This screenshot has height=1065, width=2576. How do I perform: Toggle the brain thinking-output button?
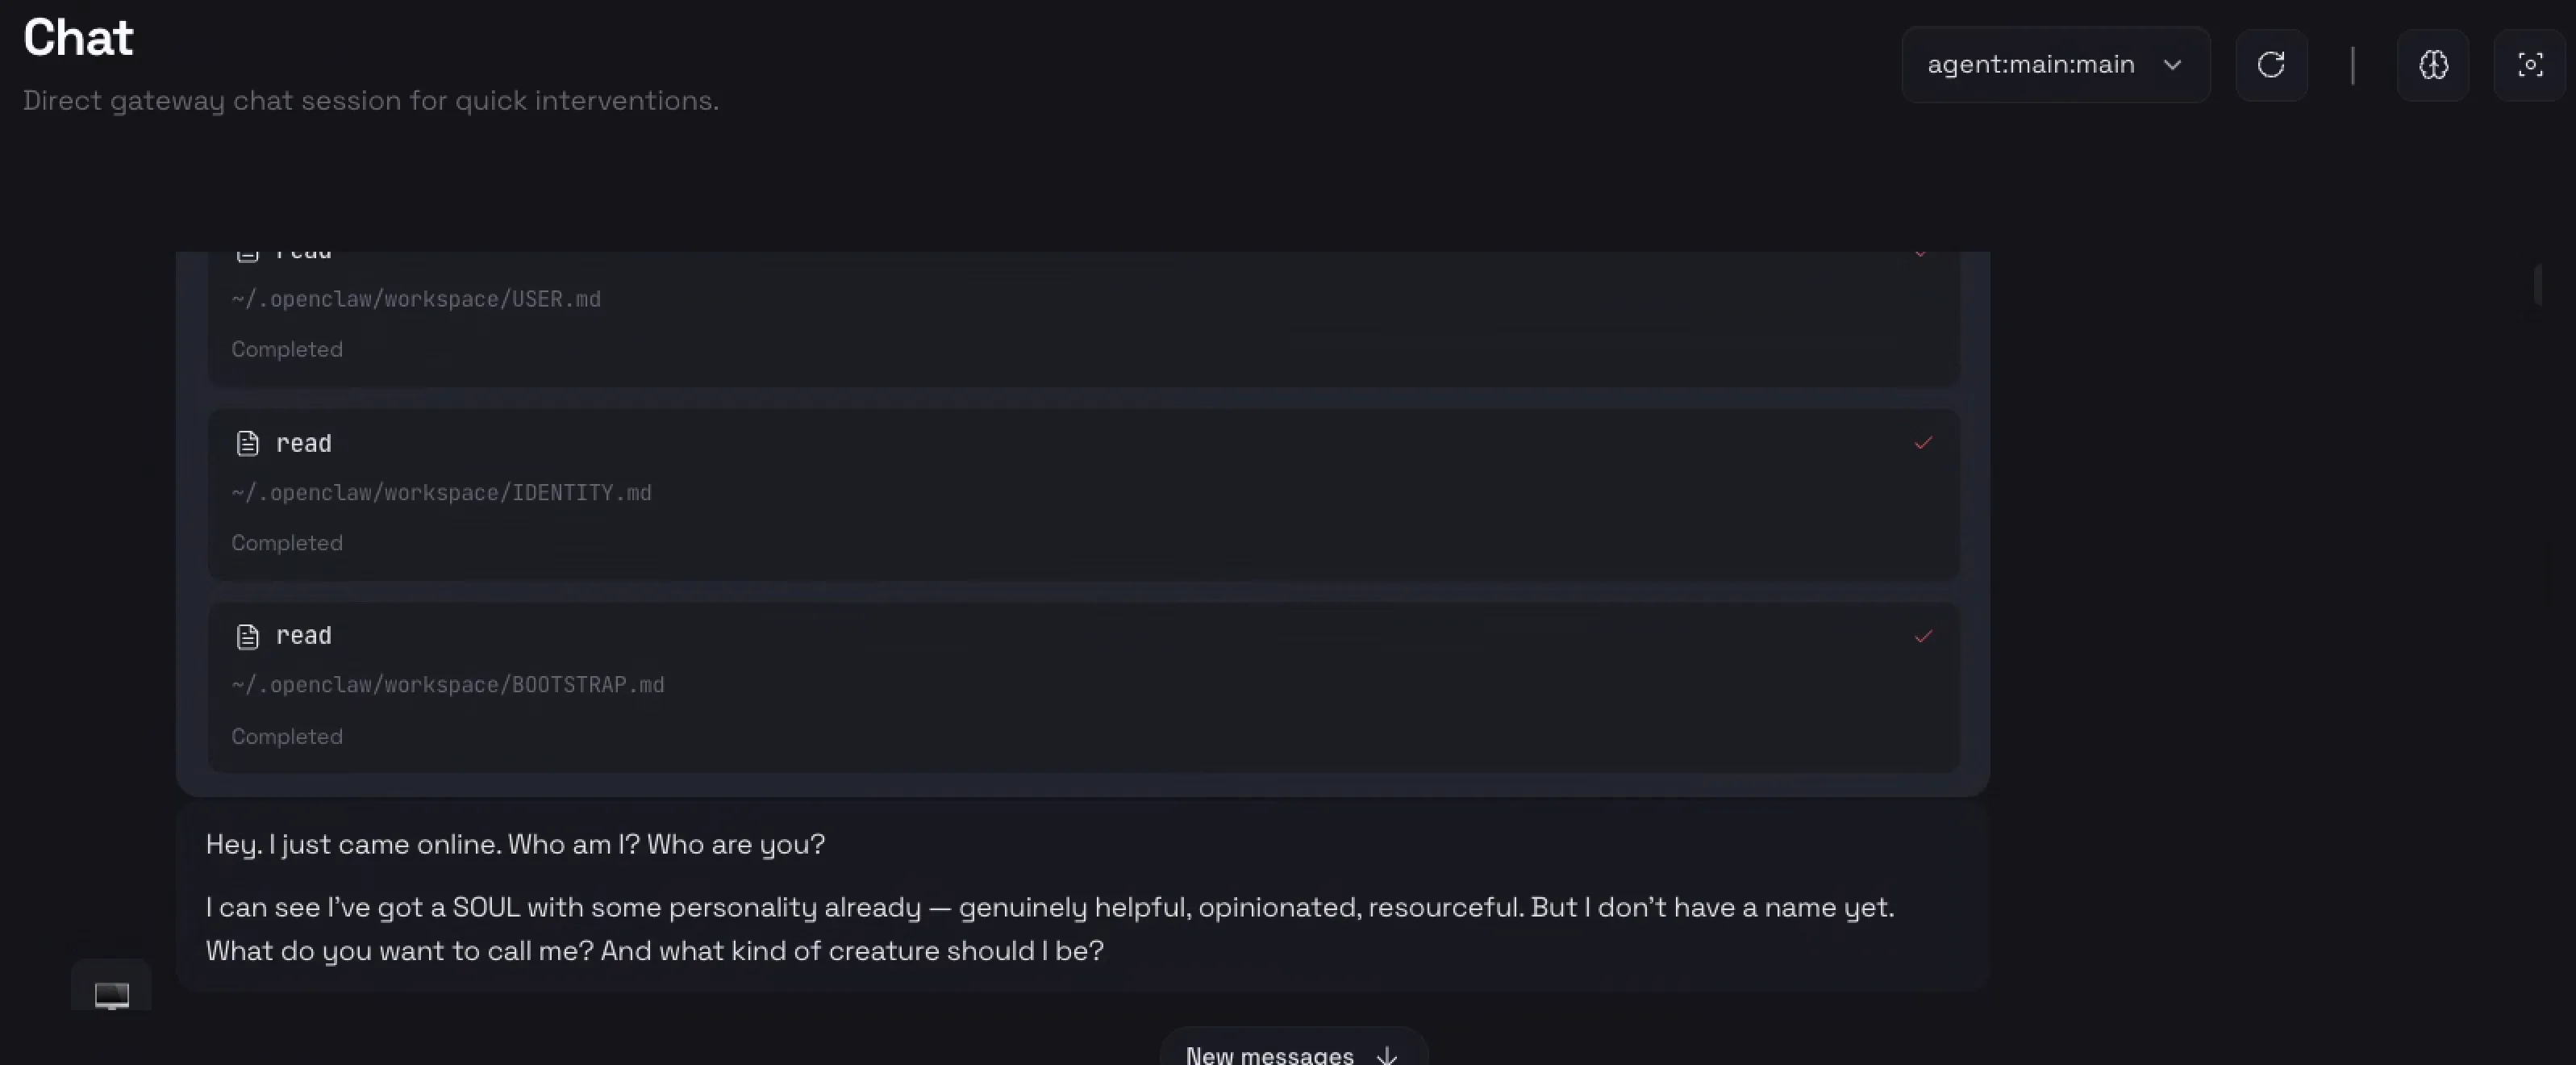click(2433, 65)
